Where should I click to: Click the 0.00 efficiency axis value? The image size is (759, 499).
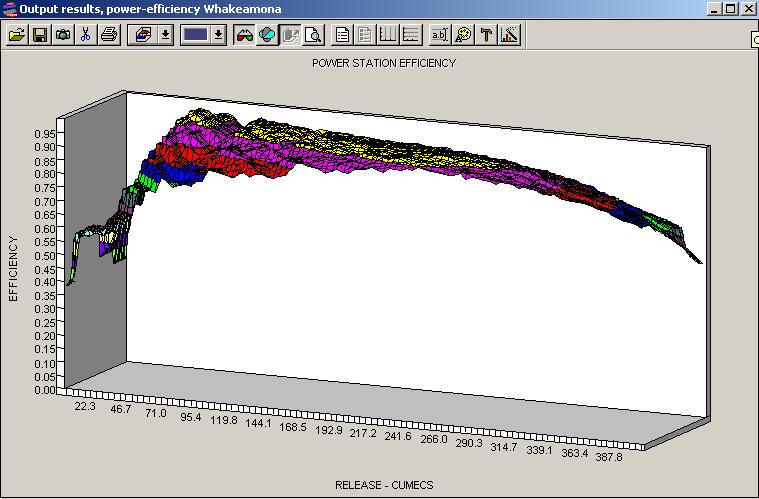point(45,390)
